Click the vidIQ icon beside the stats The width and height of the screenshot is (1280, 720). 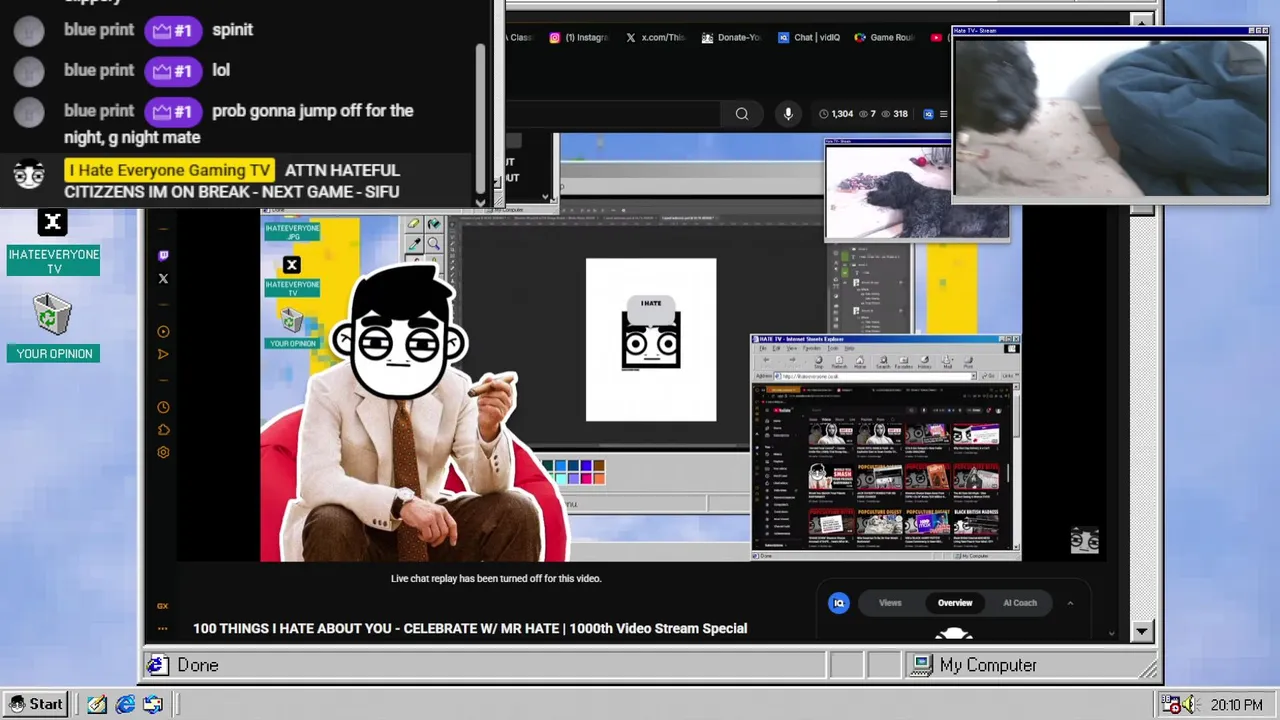click(x=928, y=114)
